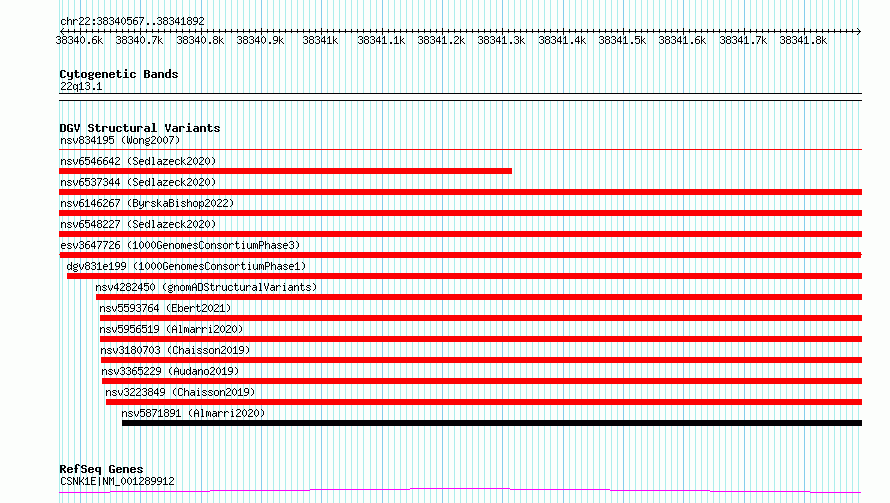Open variant nsv3223849 (Chaisson2019) label
890x503 pixels.
[x=180, y=392]
